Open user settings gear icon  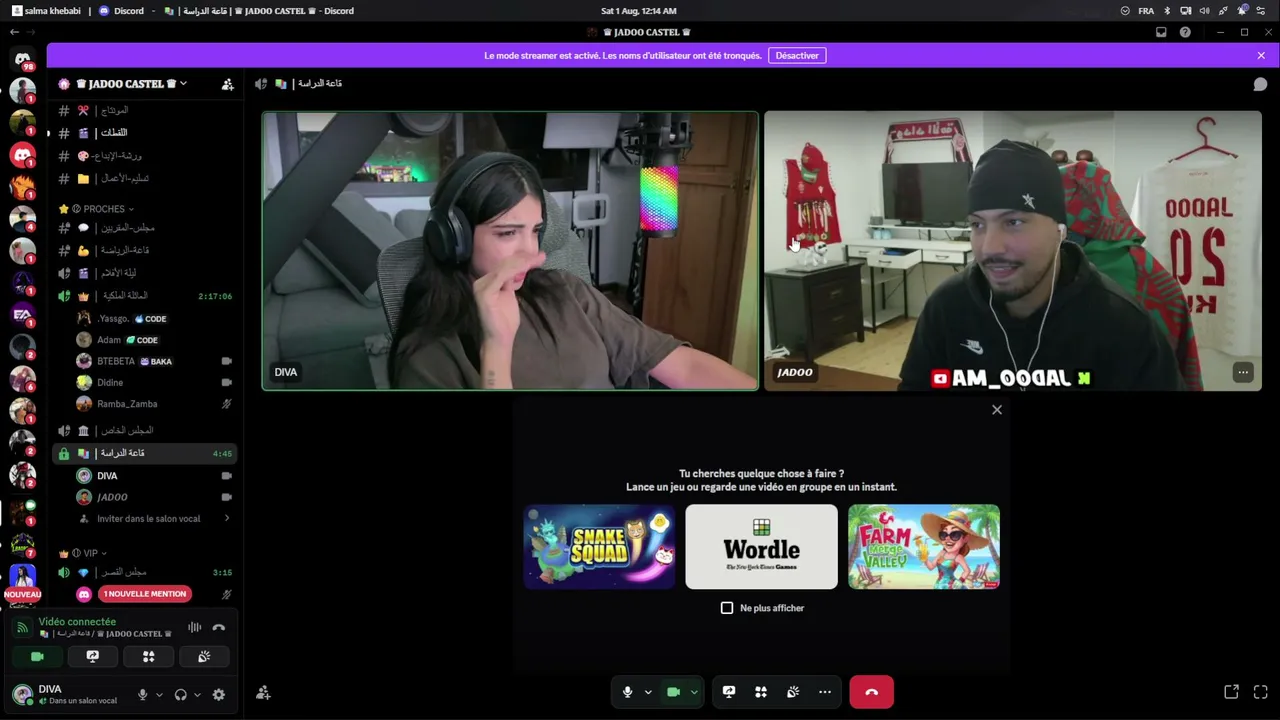coord(219,694)
